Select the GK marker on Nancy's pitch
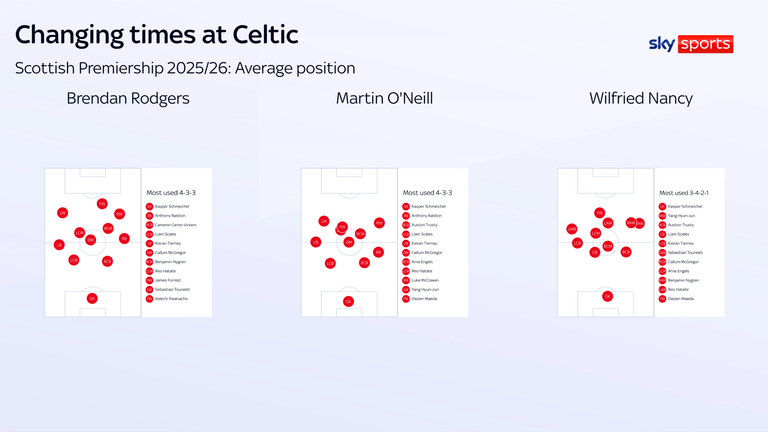This screenshot has width=768, height=432. pyautogui.click(x=607, y=296)
